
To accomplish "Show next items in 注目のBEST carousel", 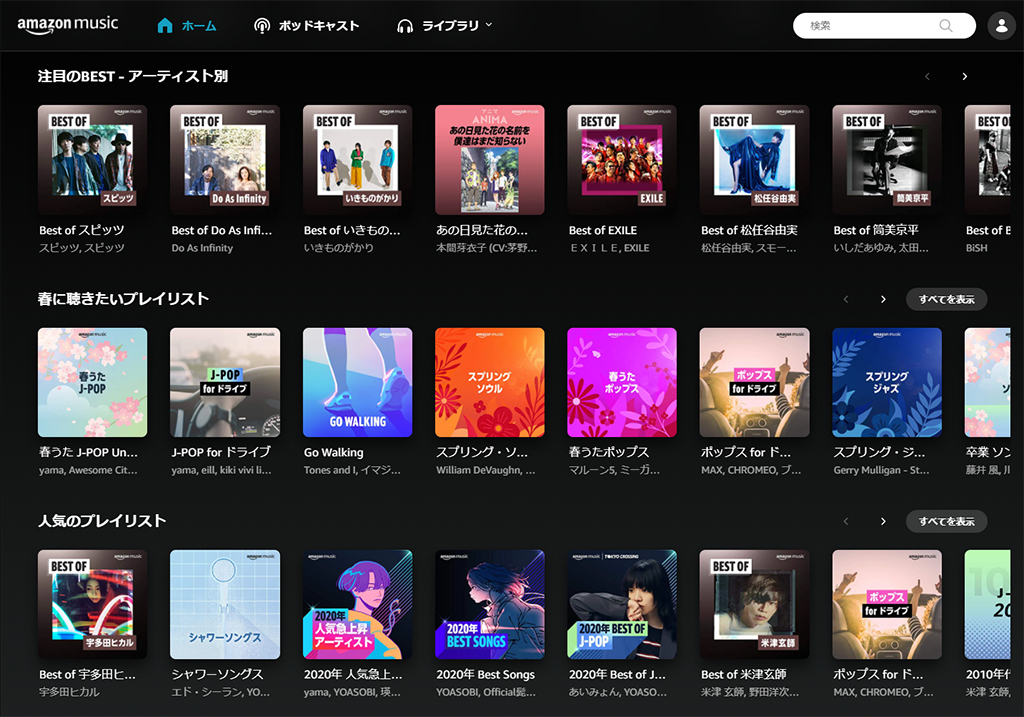I will click(x=965, y=76).
